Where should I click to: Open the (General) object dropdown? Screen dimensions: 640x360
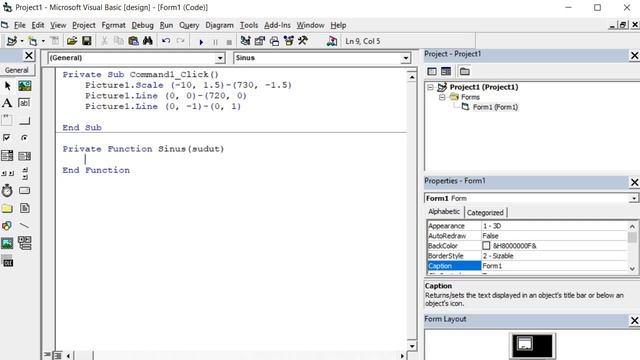click(x=220, y=58)
